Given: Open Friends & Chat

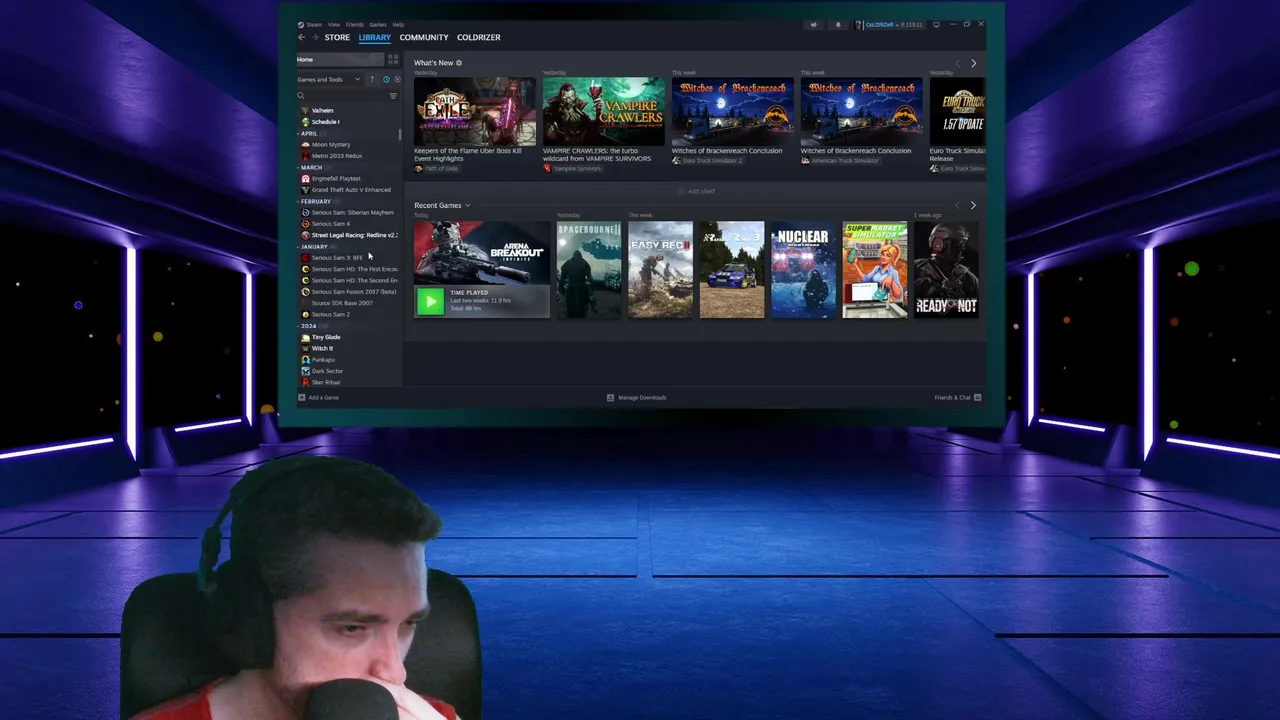Looking at the screenshot, I should pos(958,398).
